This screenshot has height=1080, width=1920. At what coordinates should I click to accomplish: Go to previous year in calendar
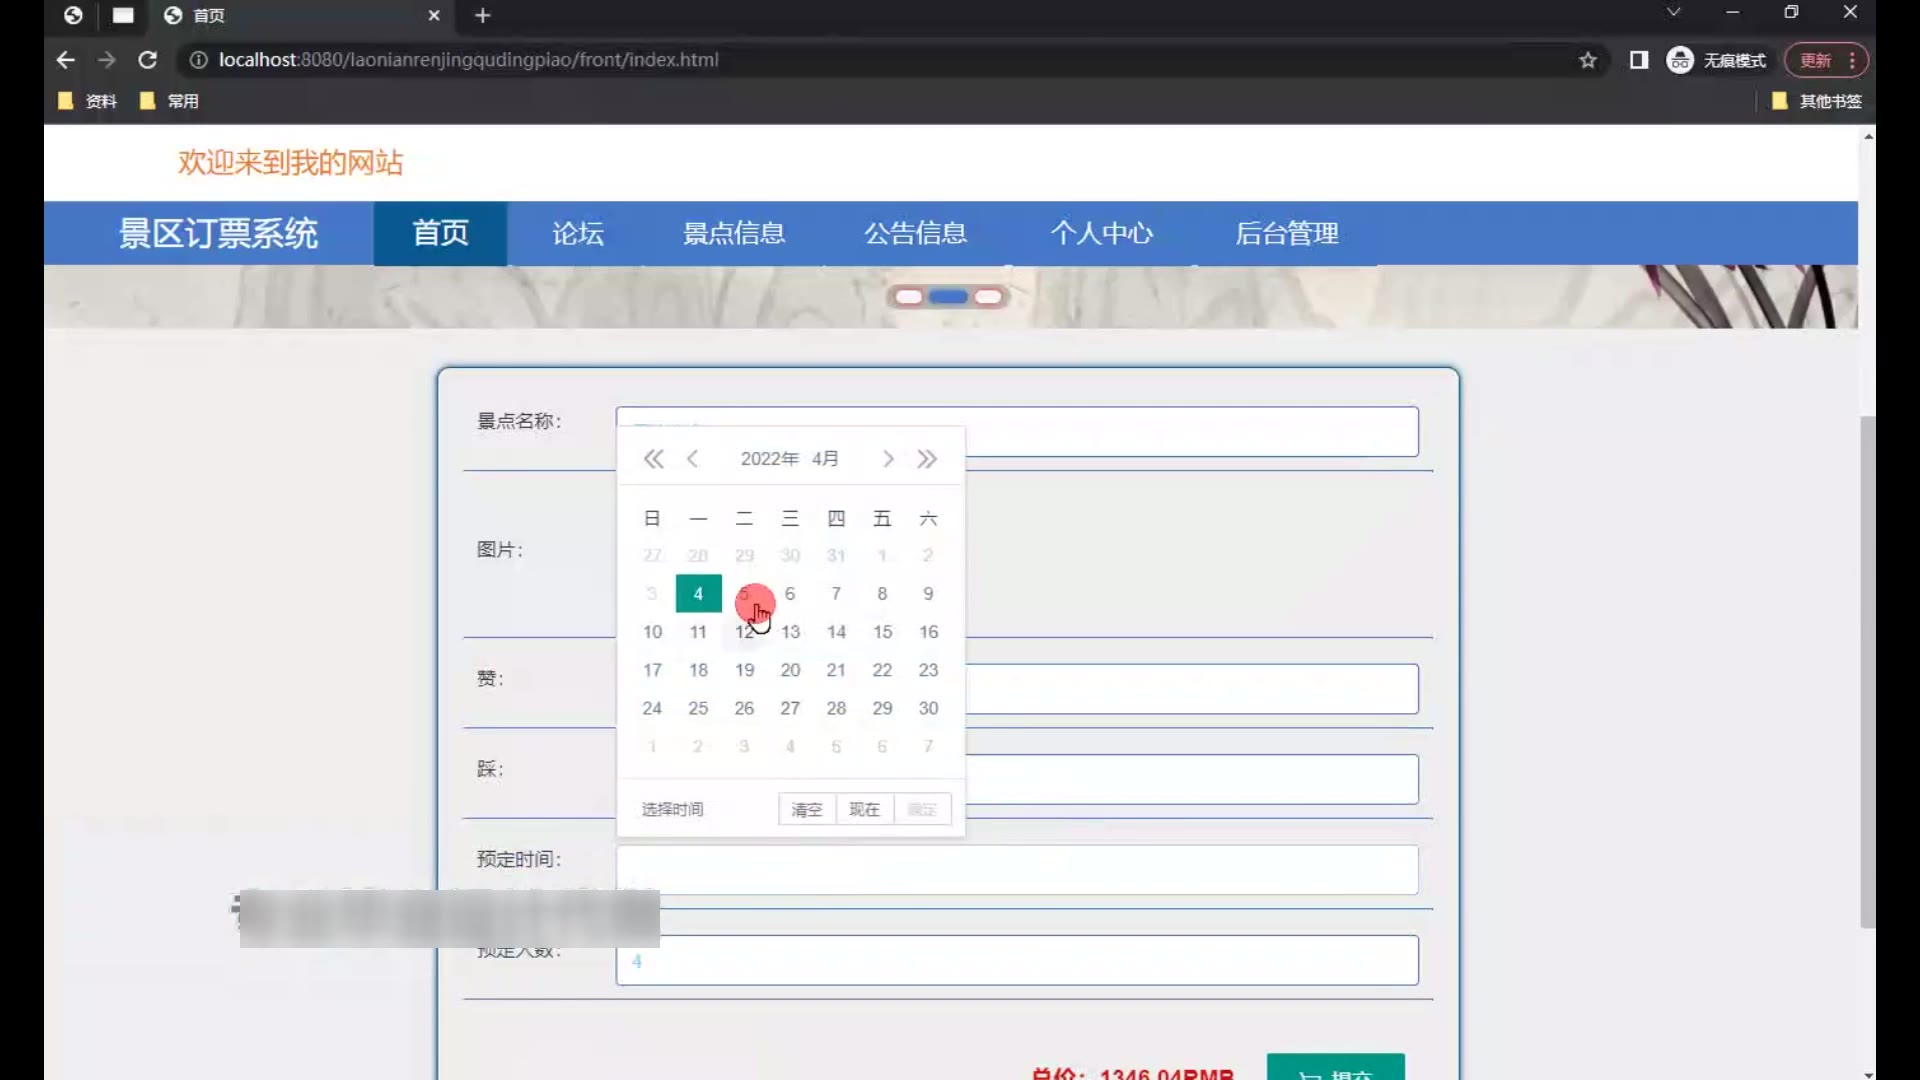(x=653, y=459)
